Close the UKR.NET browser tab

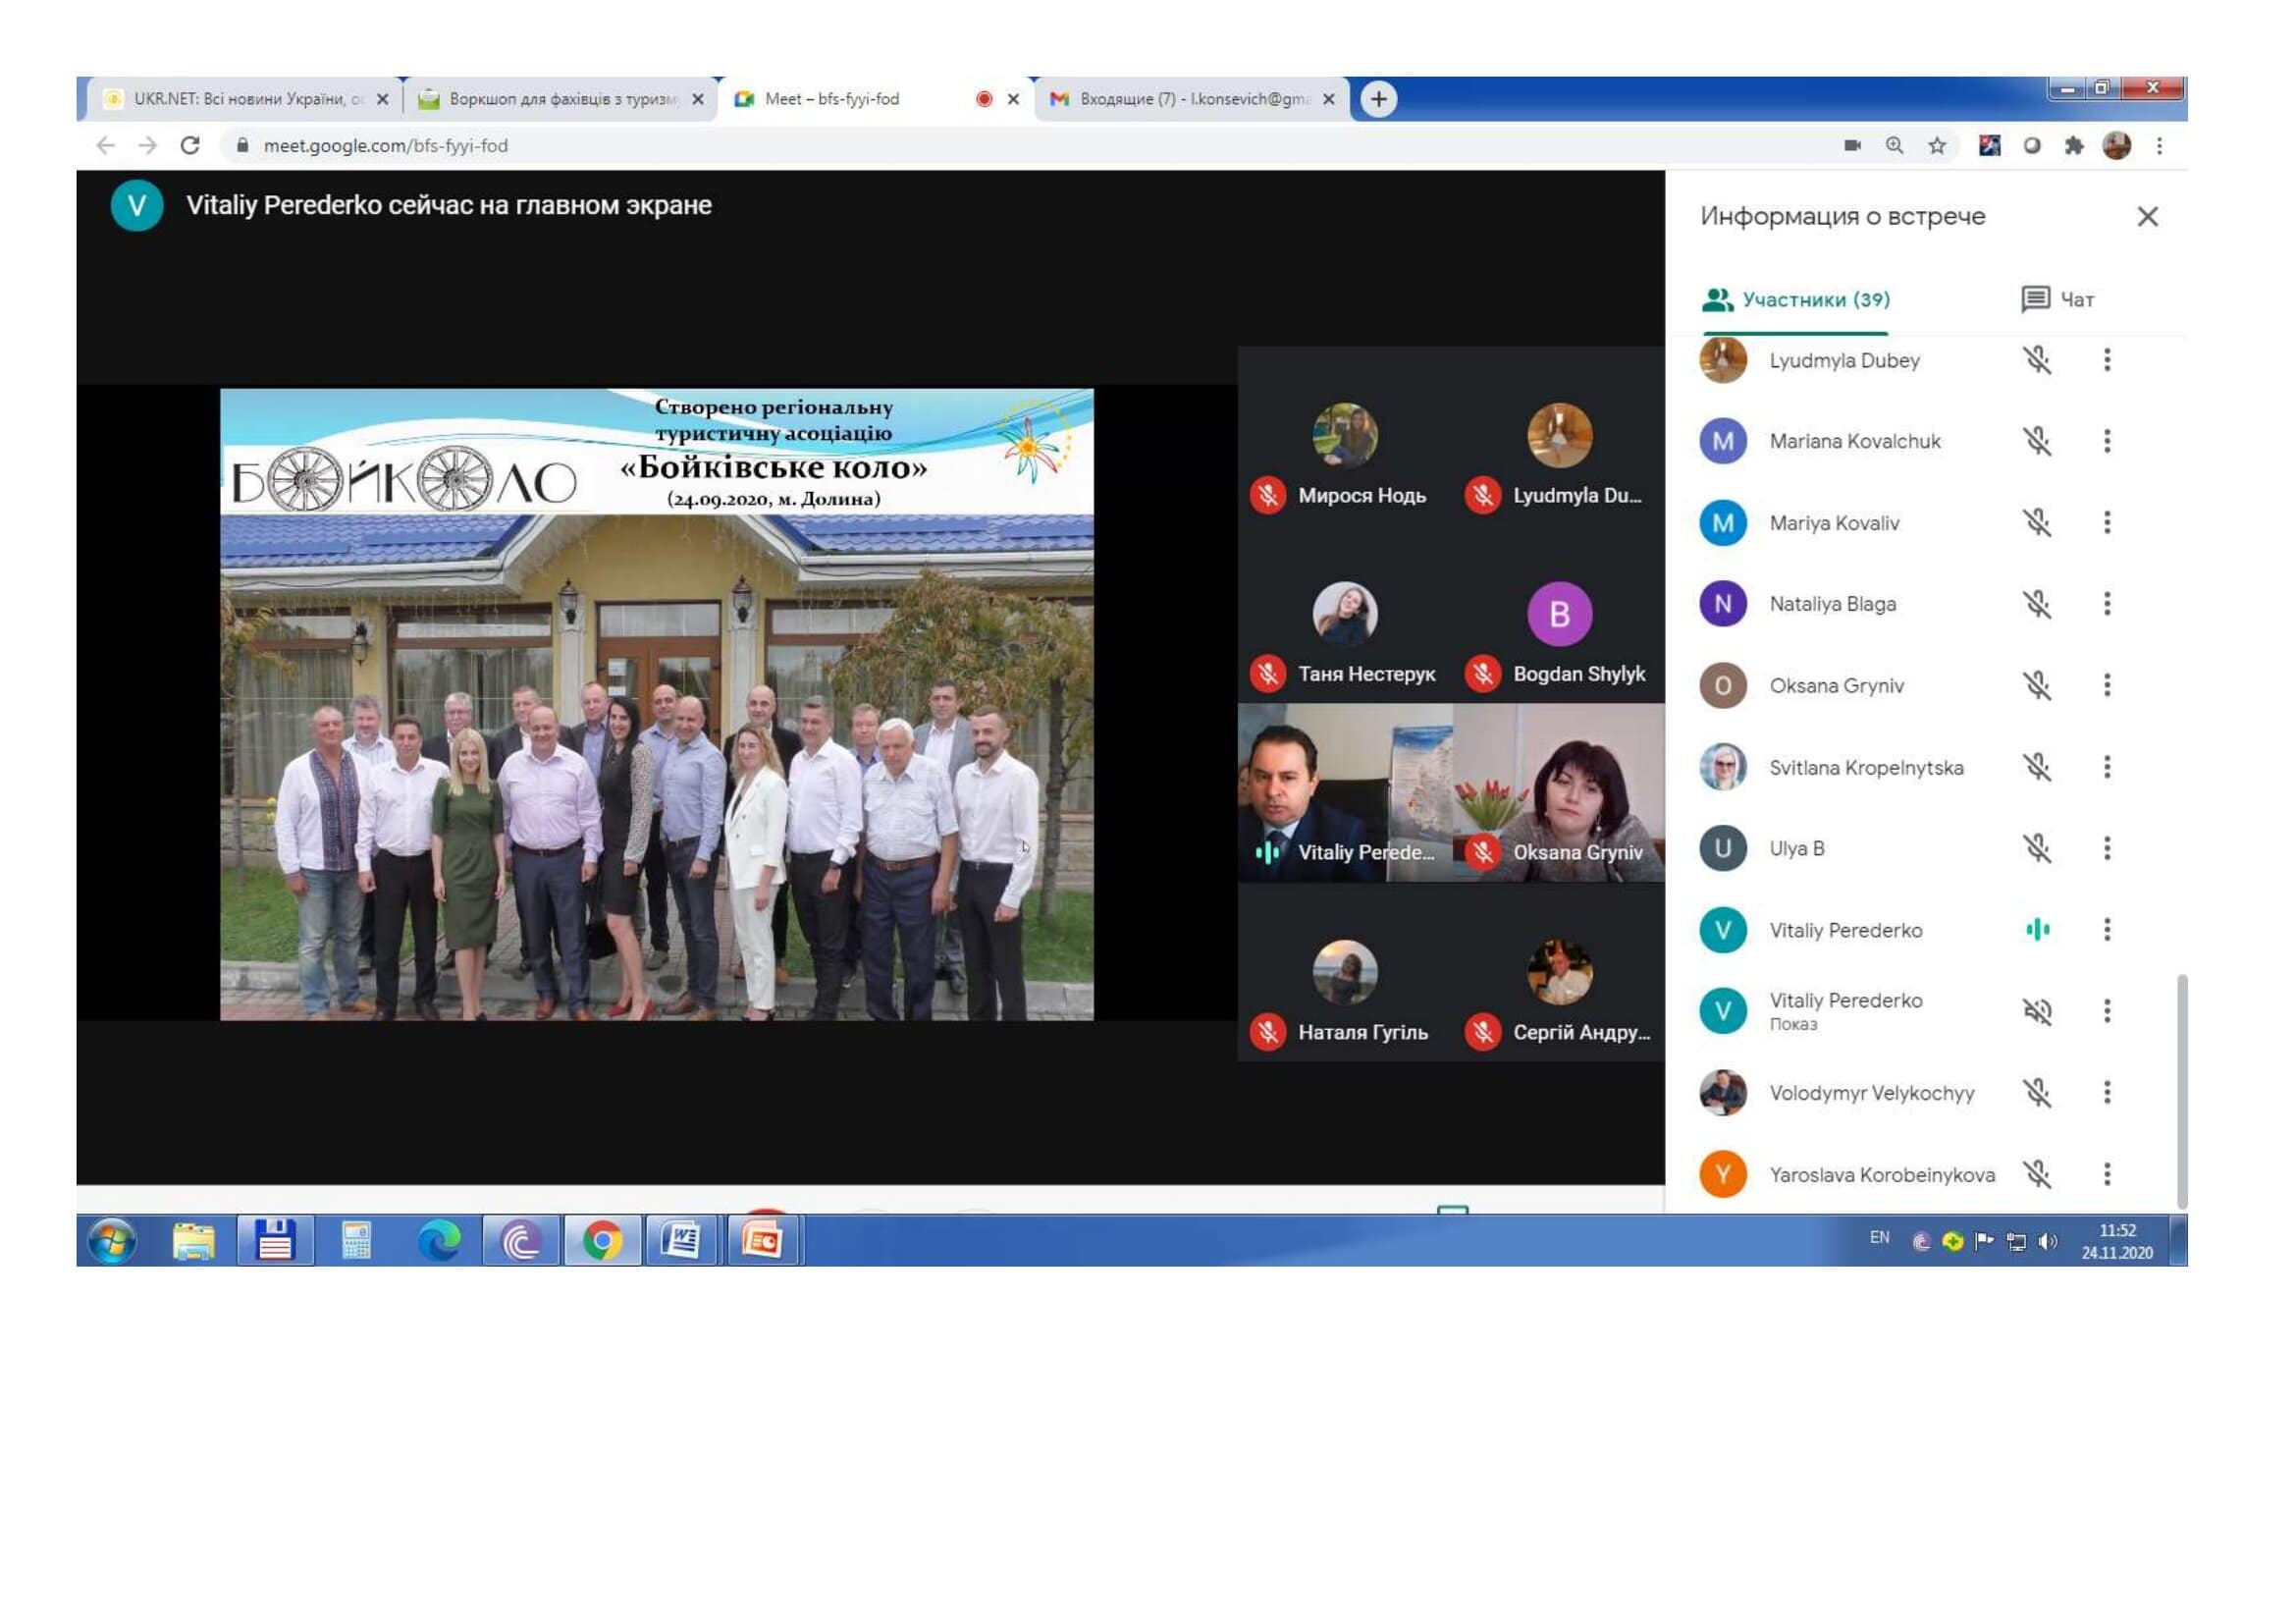tap(382, 99)
